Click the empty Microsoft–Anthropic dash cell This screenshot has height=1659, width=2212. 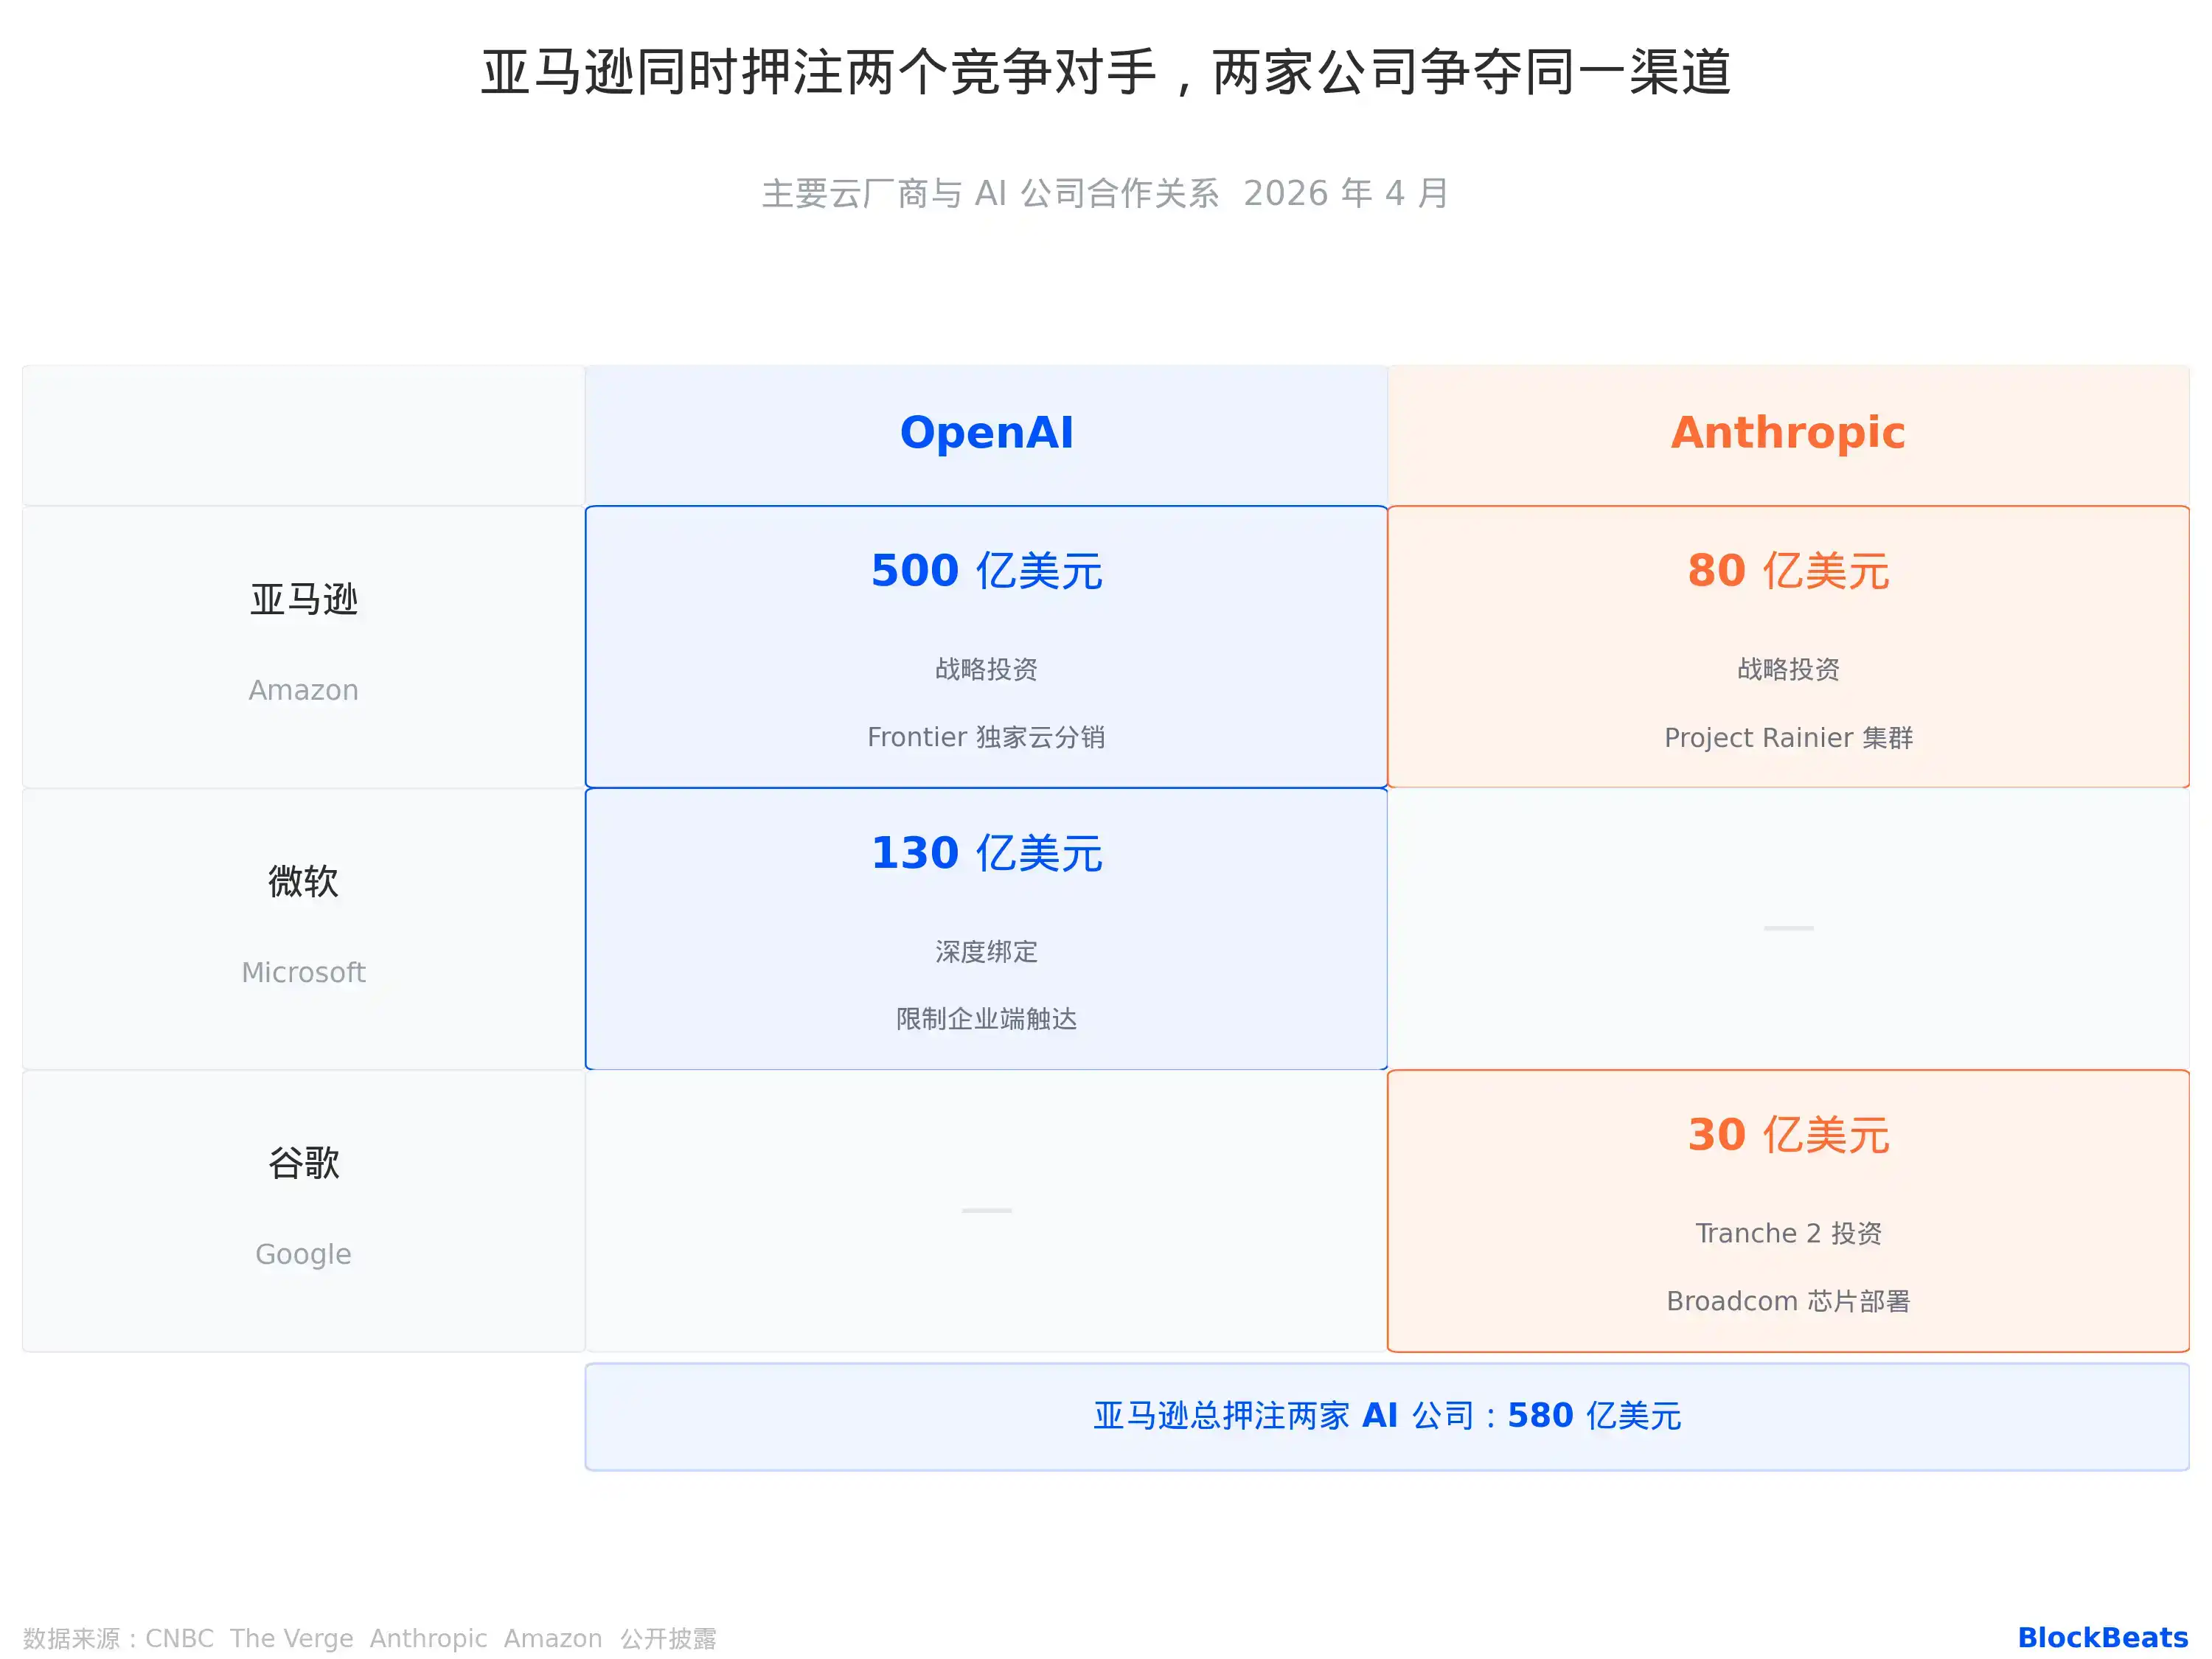[1787, 928]
